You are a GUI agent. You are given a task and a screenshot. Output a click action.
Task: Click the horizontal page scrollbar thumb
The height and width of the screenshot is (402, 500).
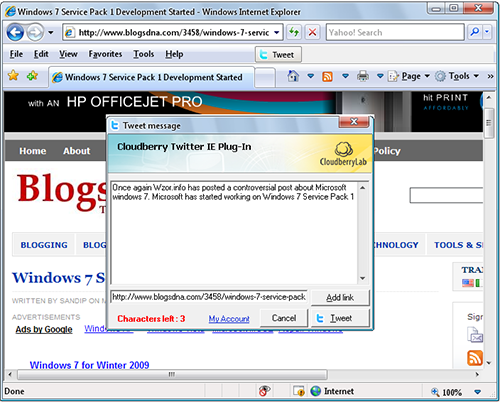(172, 374)
